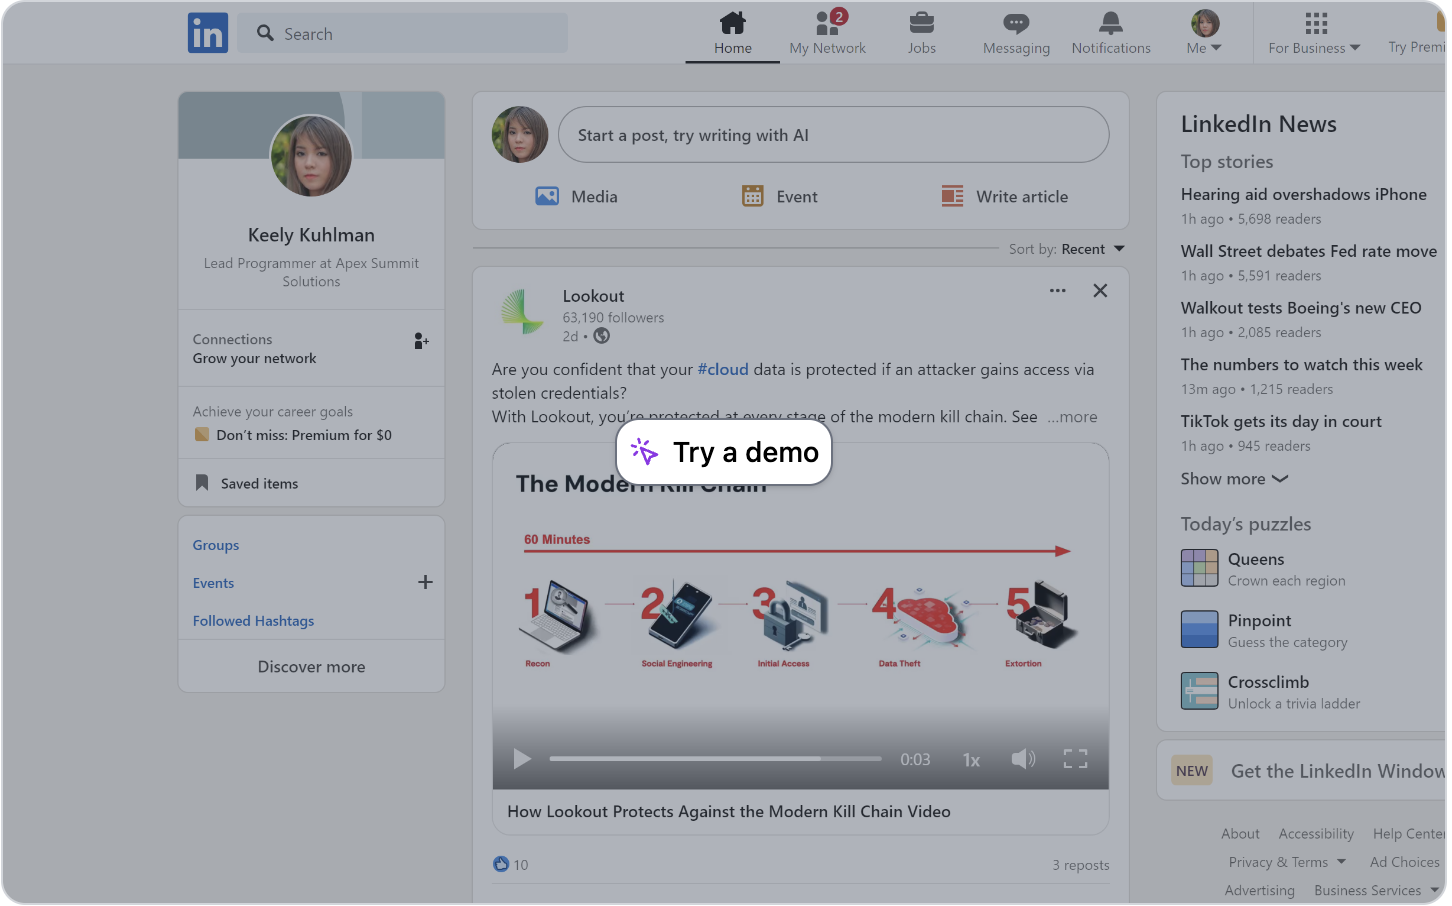Screen dimensions: 1452x906
Task: Open the Notifications tab
Action: click(1110, 33)
